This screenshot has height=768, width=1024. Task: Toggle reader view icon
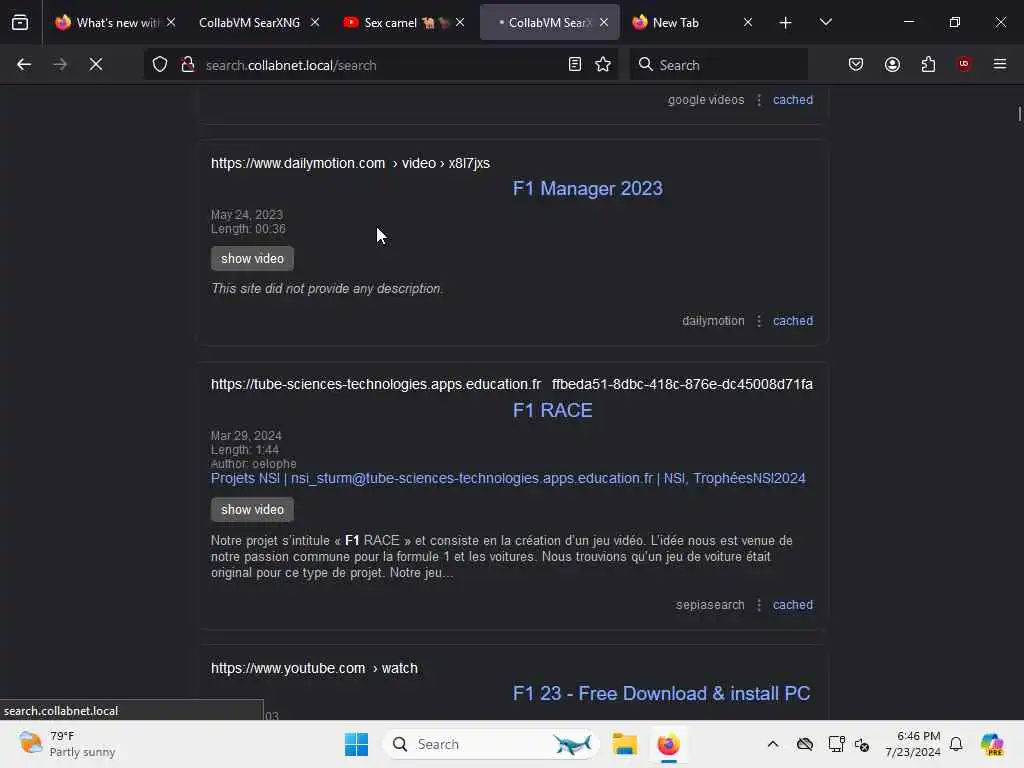tap(575, 64)
